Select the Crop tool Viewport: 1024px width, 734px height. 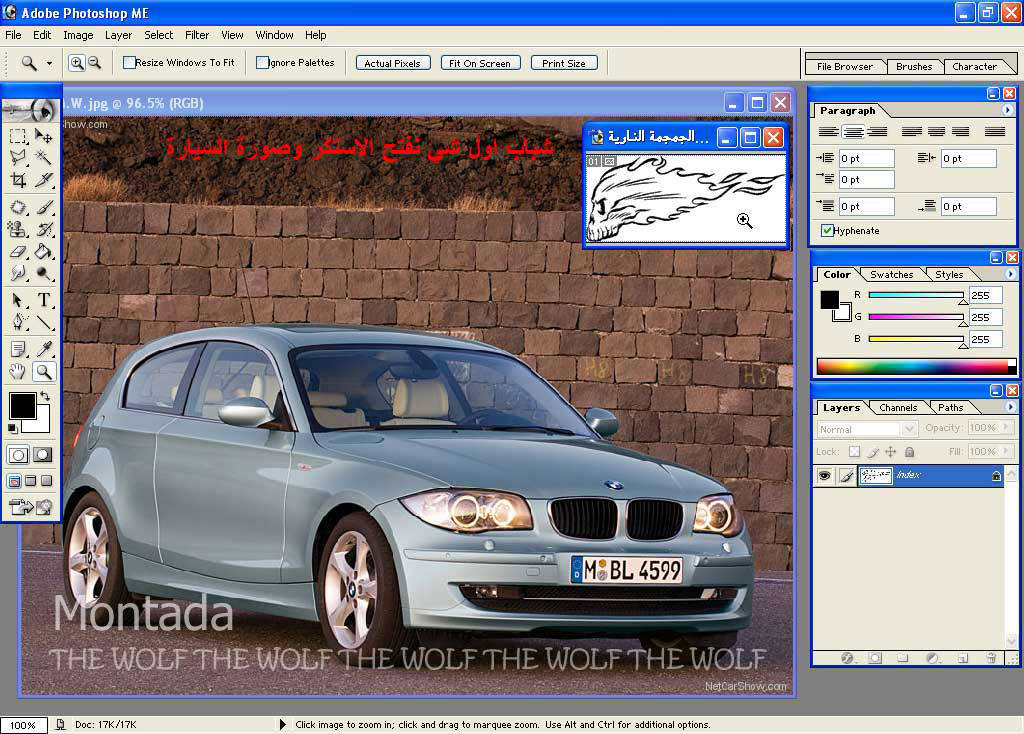pos(18,180)
